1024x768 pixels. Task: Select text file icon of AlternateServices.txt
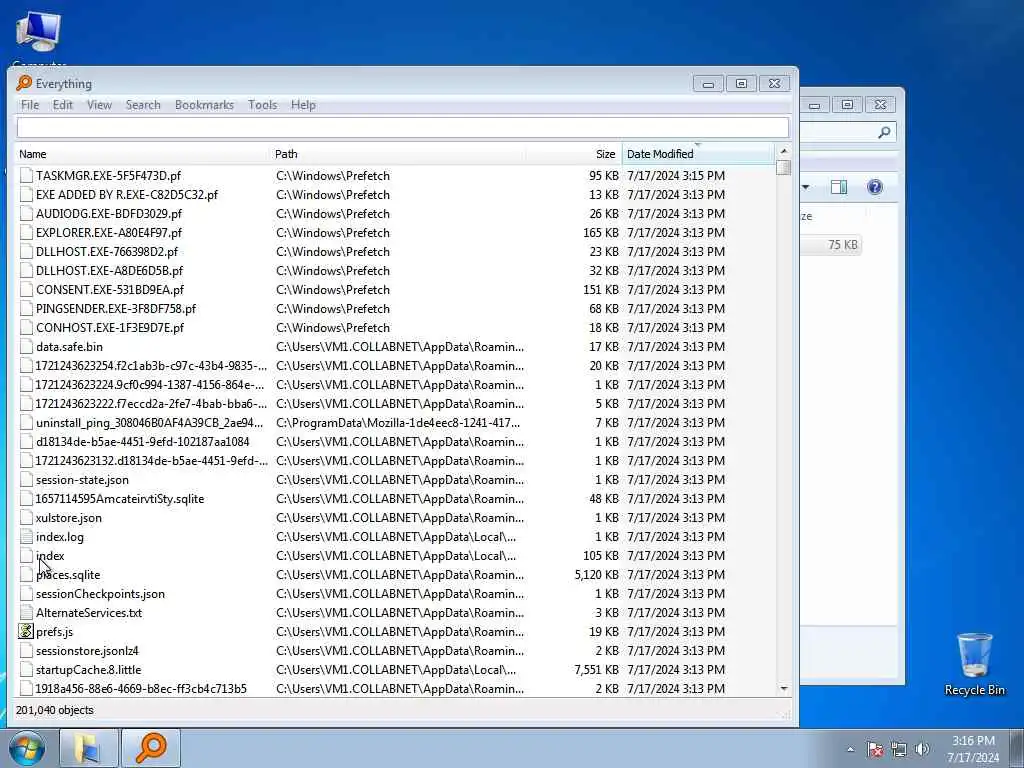(x=26, y=613)
